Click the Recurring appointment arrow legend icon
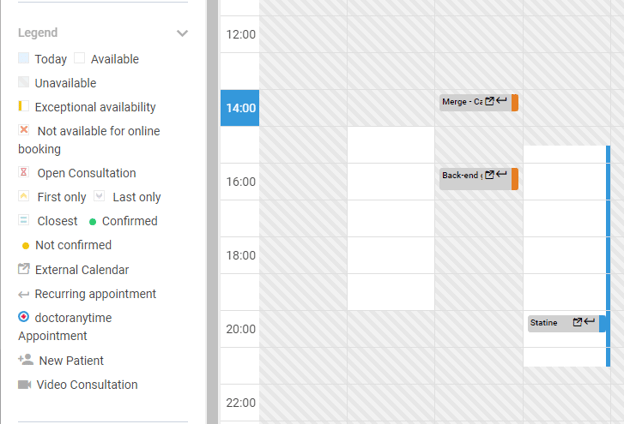The height and width of the screenshot is (424, 624). pyautogui.click(x=24, y=294)
